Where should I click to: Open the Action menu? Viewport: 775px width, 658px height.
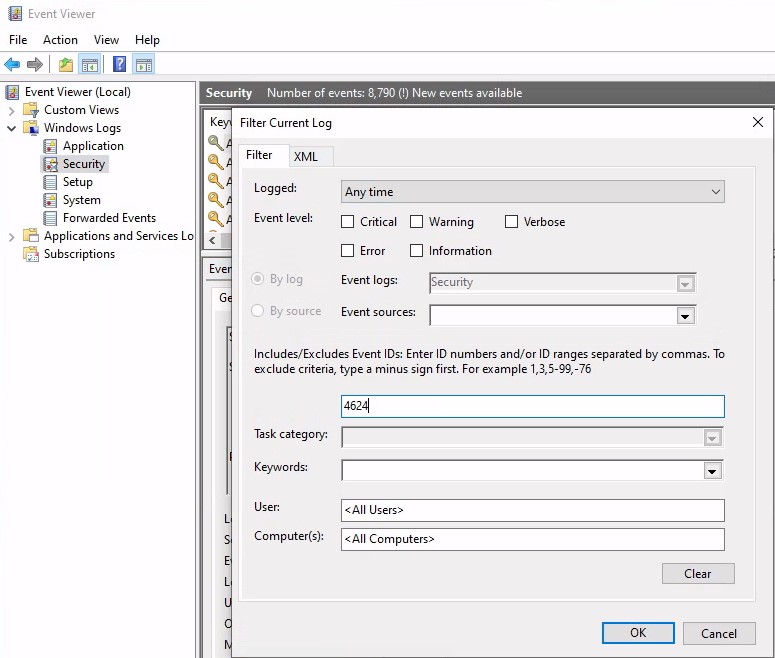pyautogui.click(x=60, y=40)
